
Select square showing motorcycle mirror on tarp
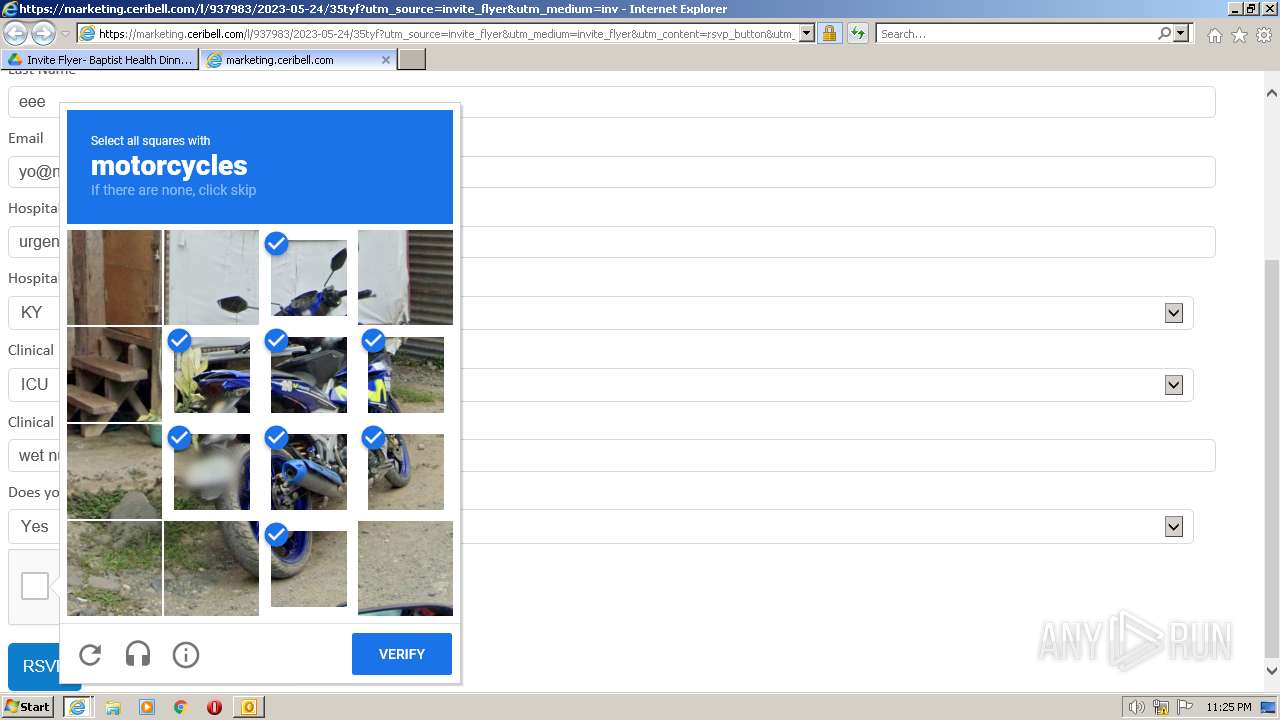[211, 277]
